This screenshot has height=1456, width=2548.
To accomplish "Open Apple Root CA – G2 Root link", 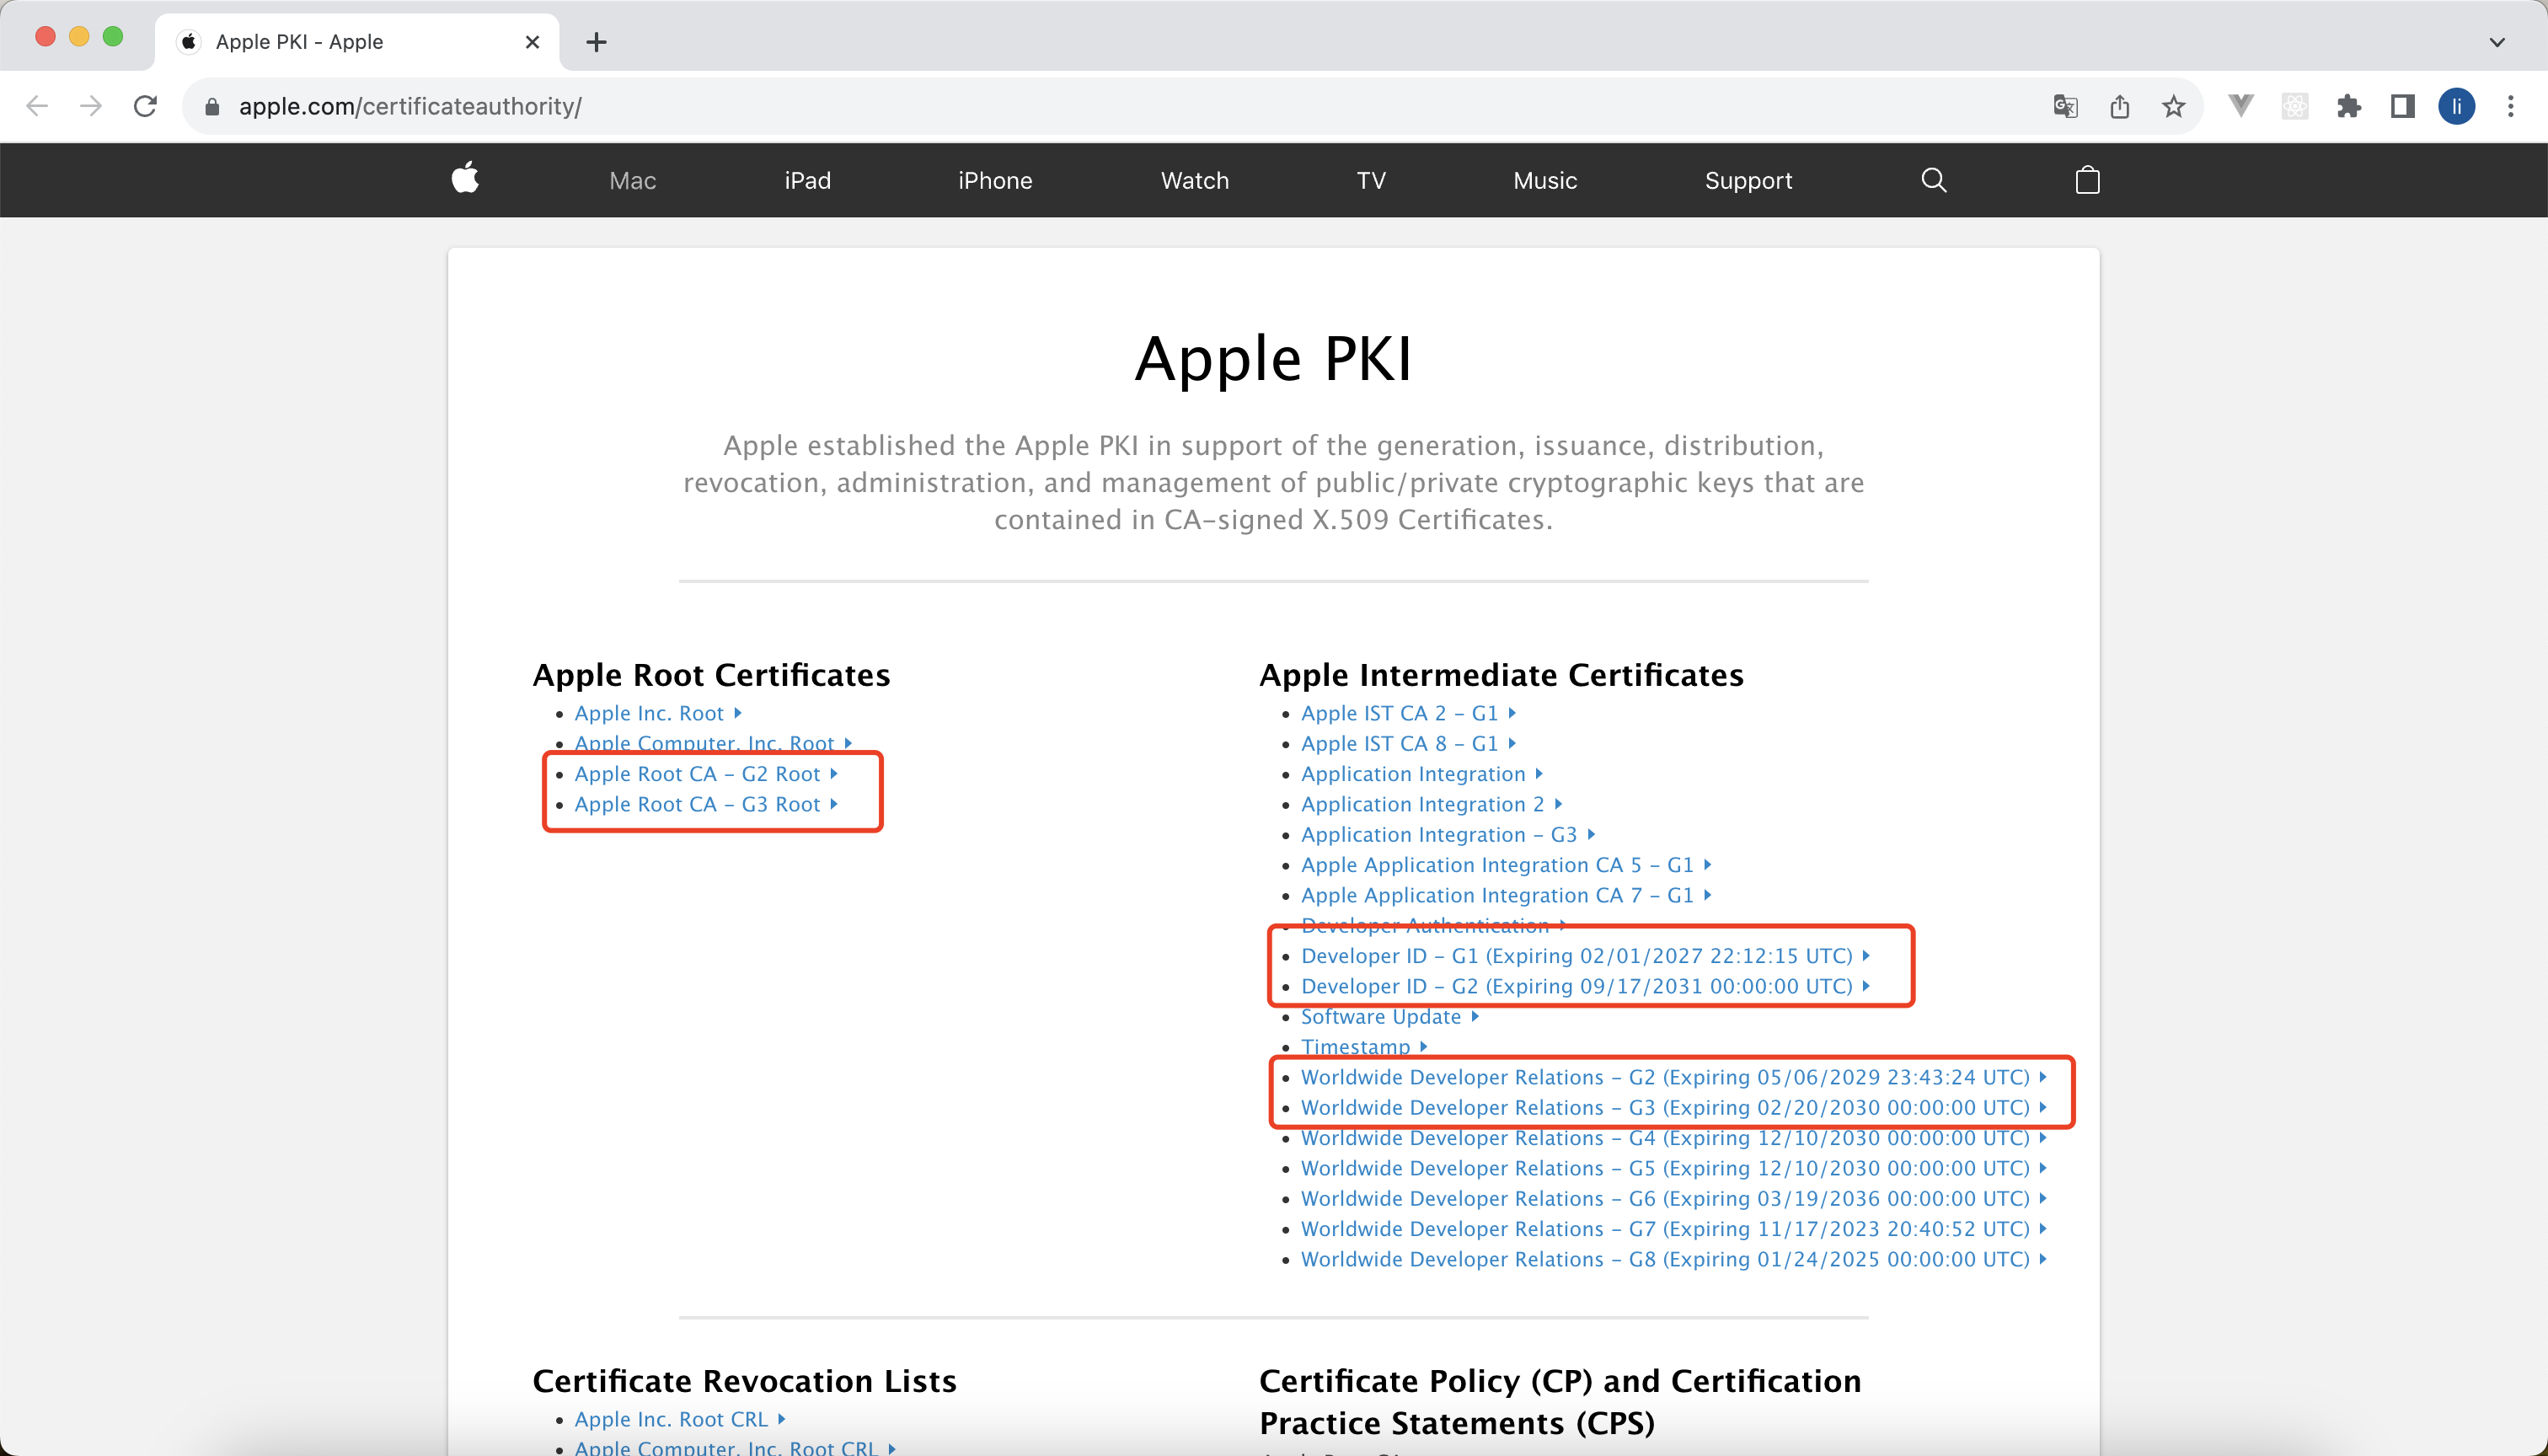I will 705,774.
